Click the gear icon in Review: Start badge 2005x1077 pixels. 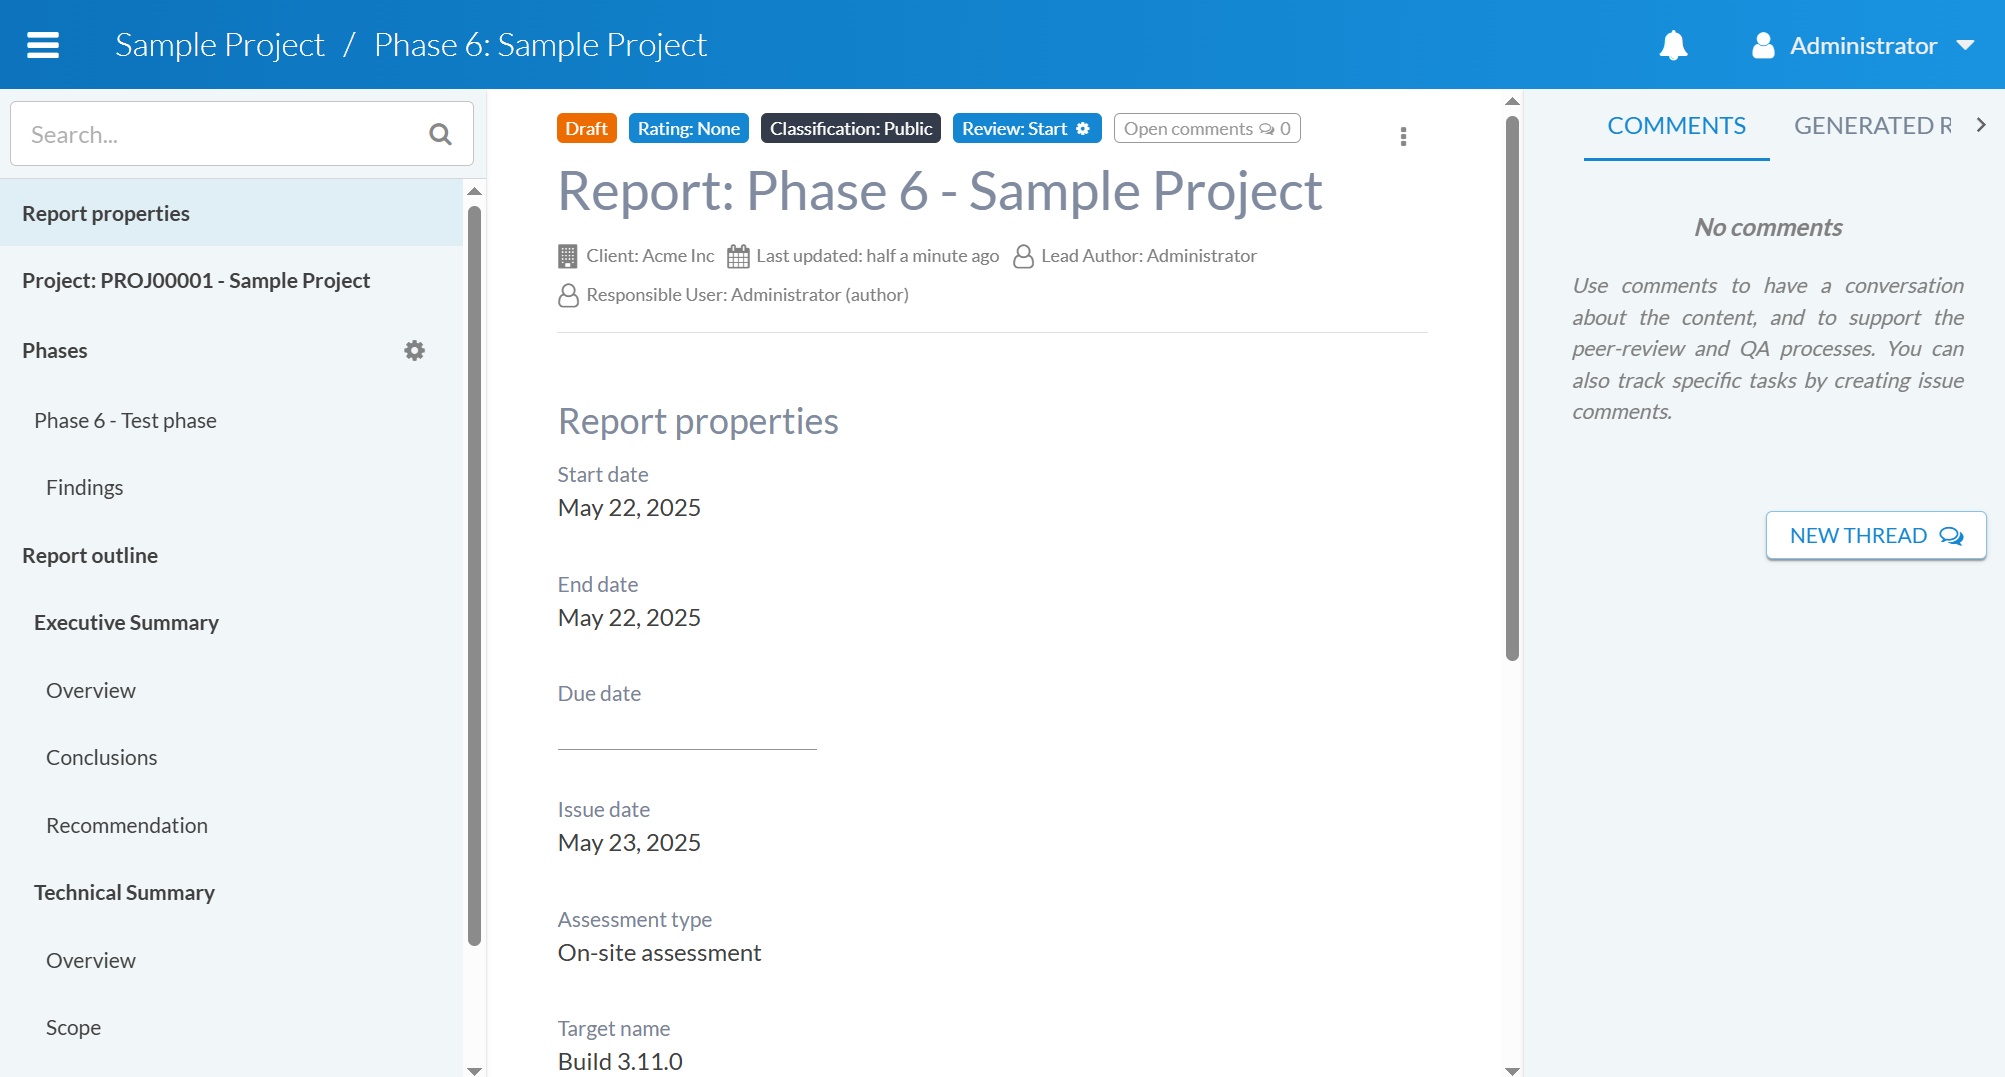pyautogui.click(x=1083, y=129)
